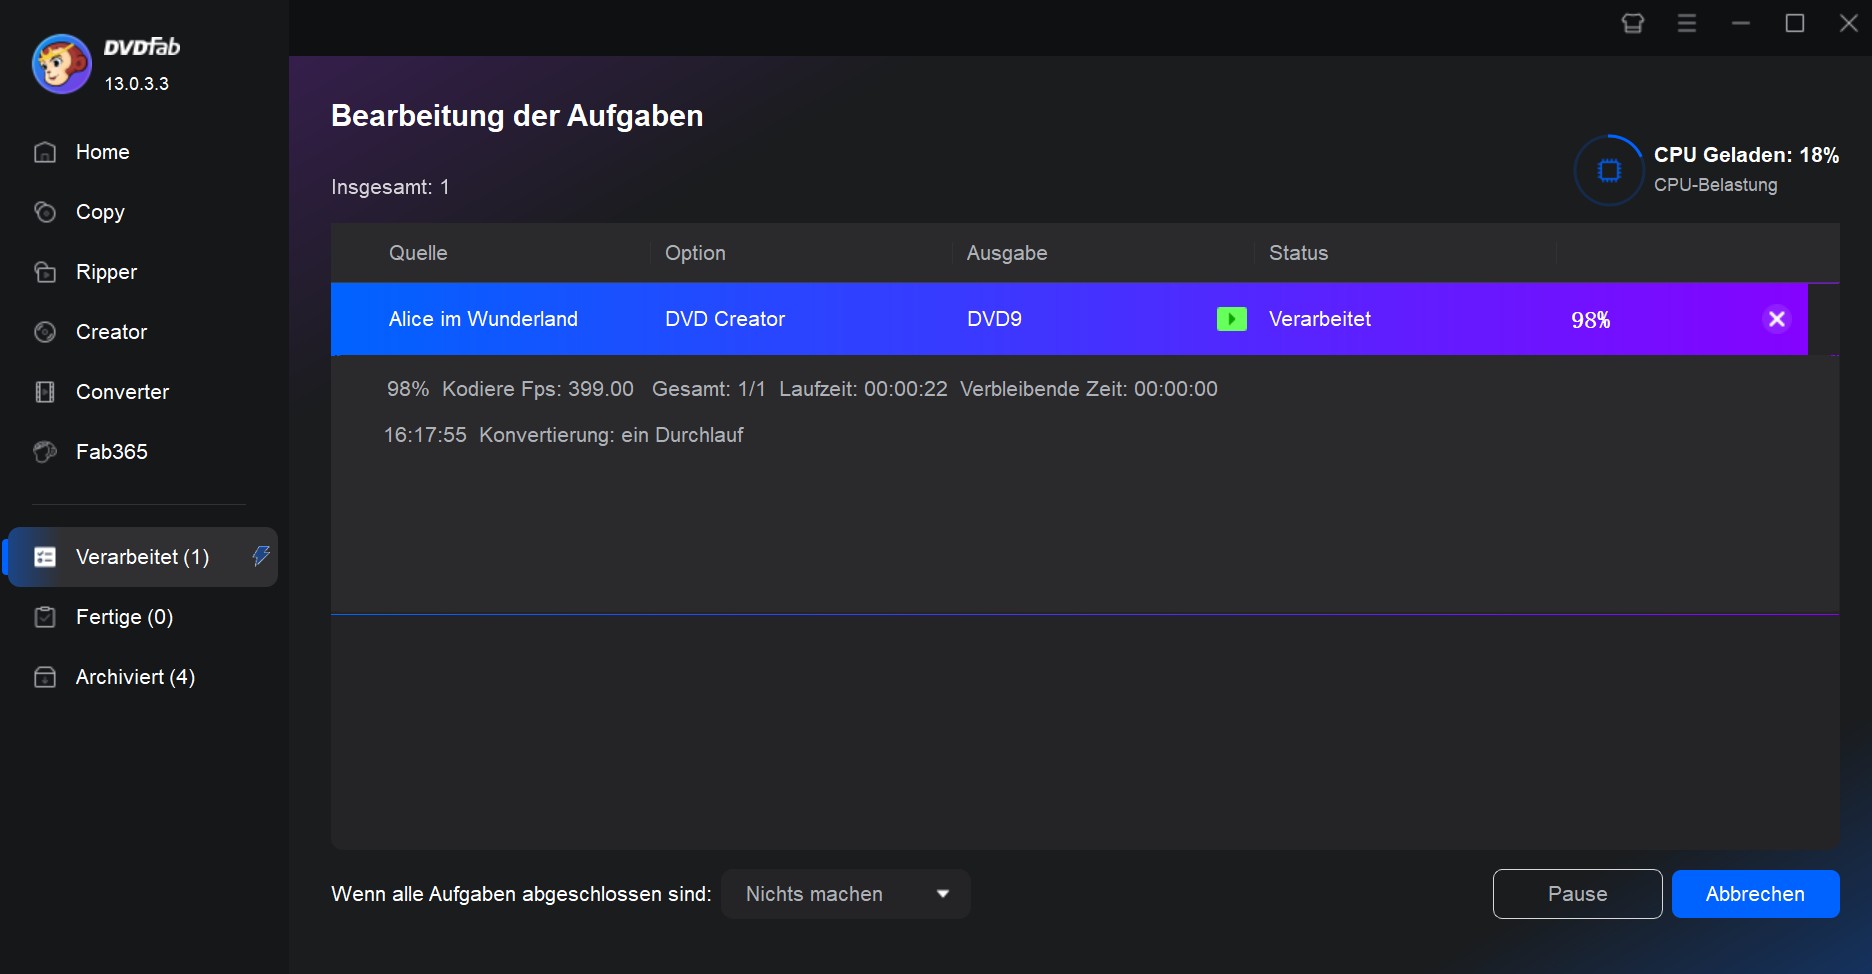Click the Fab365 palette icon

(45, 452)
